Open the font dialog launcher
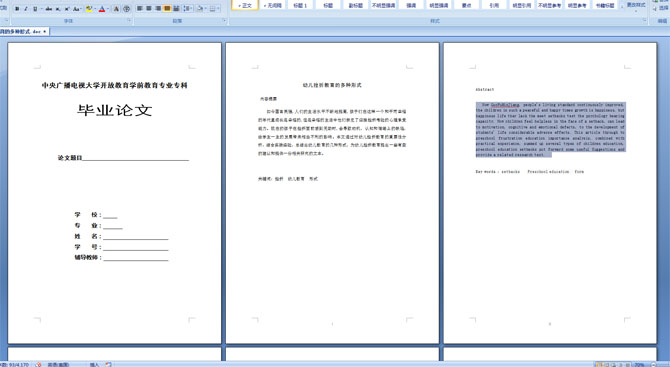The width and height of the screenshot is (670, 367). pos(129,21)
